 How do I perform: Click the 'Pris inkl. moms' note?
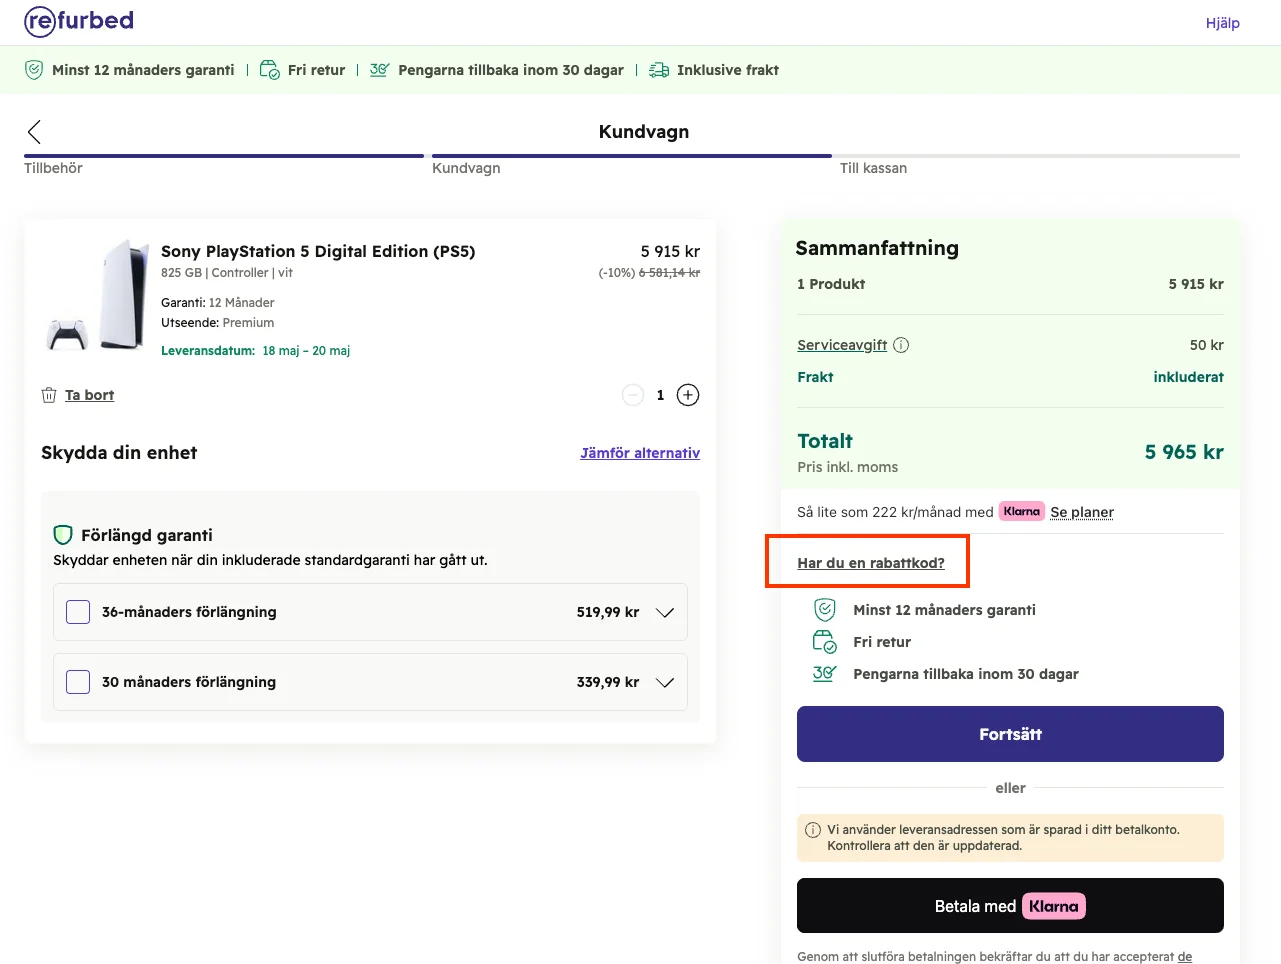(x=847, y=467)
